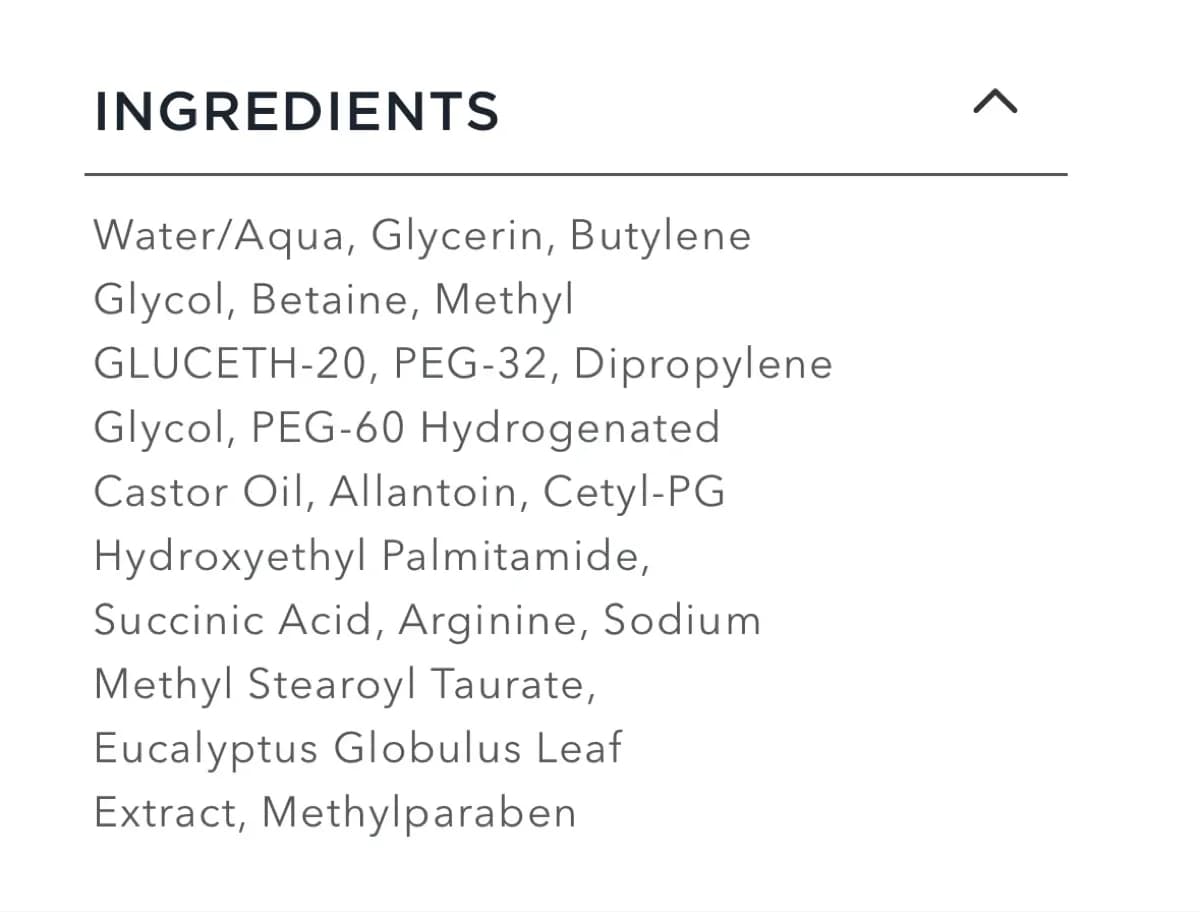Select Eucalyptus Globulus Leaf Extract
The height and width of the screenshot is (912, 1200).
click(358, 748)
